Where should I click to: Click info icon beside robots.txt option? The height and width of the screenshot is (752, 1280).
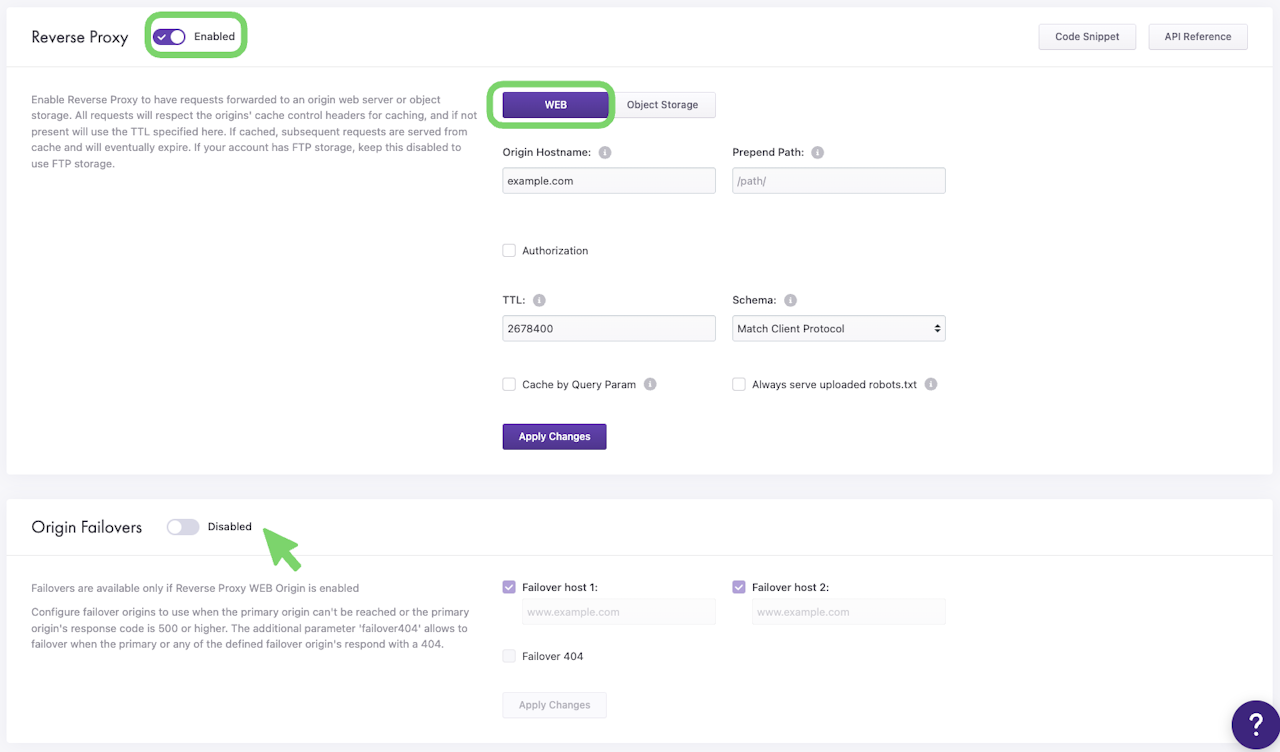tap(931, 384)
